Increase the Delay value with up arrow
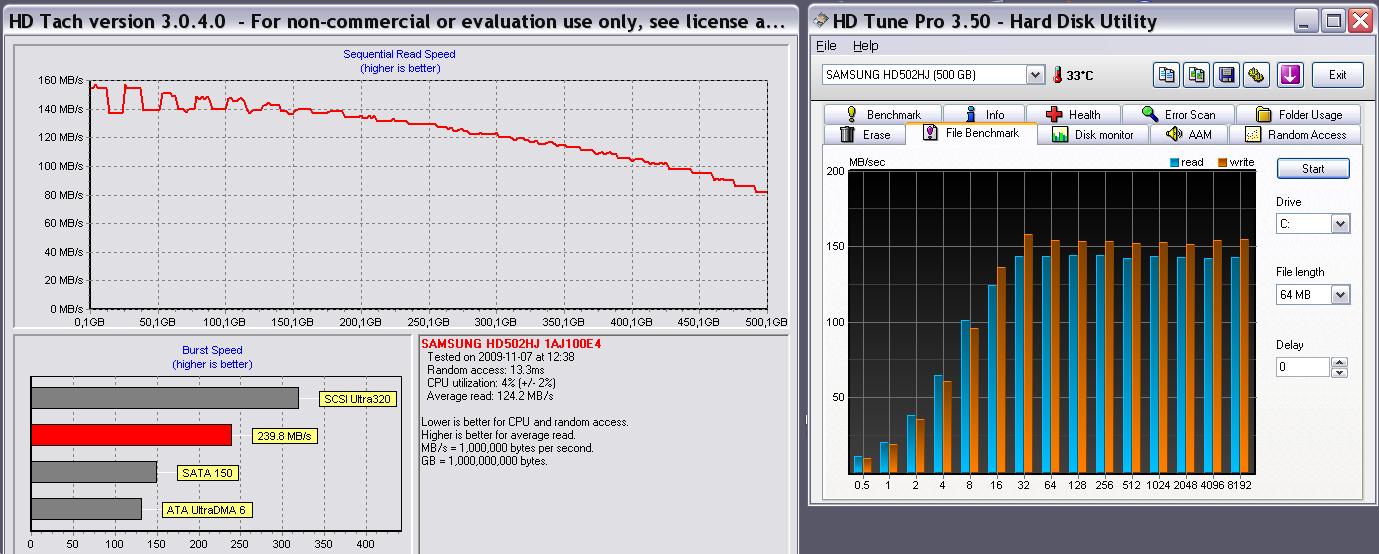The width and height of the screenshot is (1379, 554). [x=1340, y=362]
